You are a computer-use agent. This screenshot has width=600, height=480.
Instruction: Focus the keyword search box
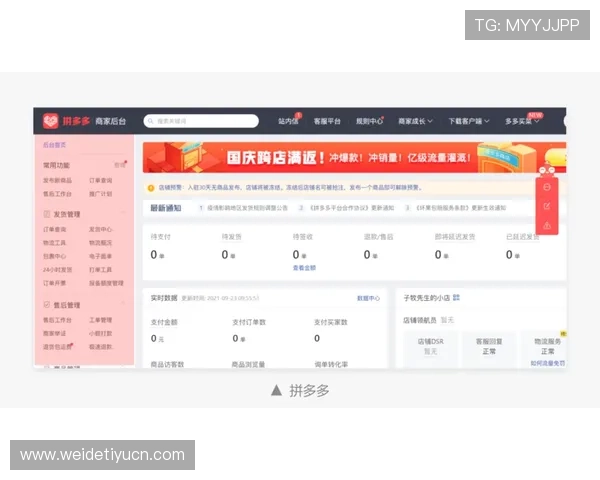201,121
